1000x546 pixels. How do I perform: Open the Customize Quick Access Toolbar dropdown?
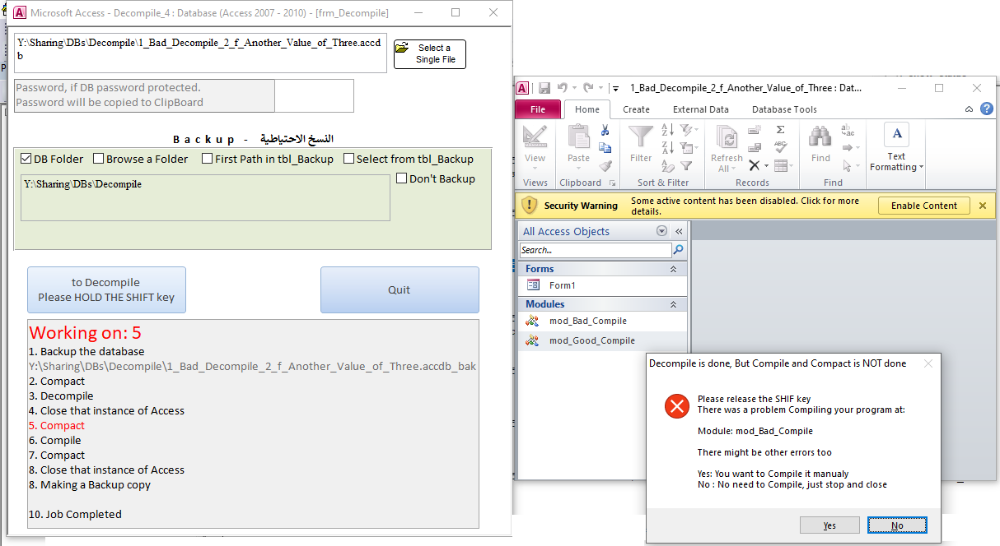615,88
